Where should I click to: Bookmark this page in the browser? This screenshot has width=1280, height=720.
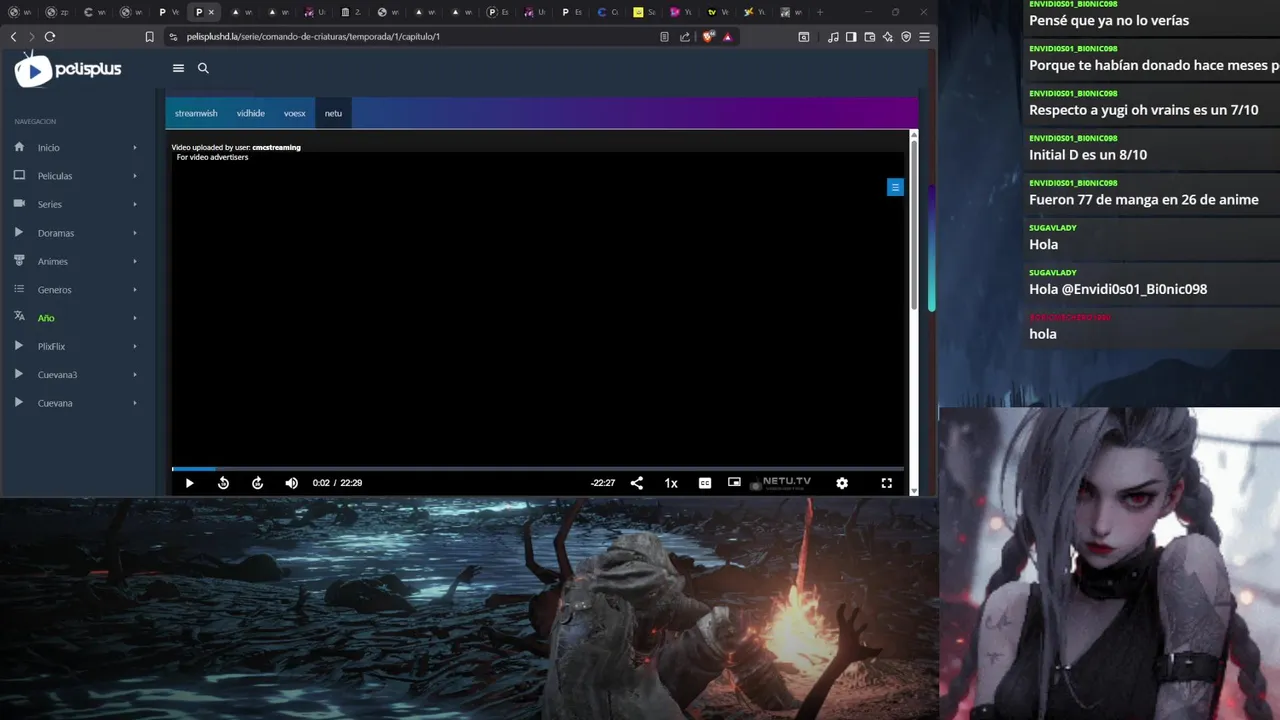(149, 37)
